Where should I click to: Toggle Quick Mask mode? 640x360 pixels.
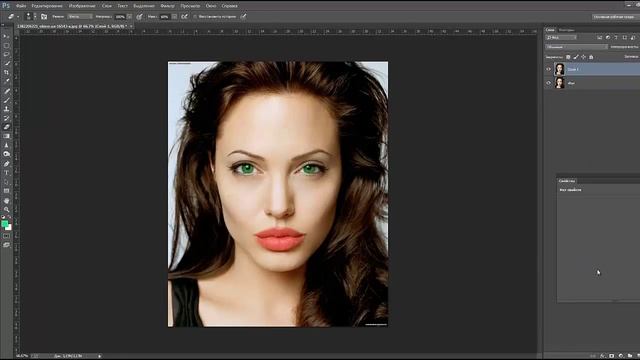(x=6, y=236)
